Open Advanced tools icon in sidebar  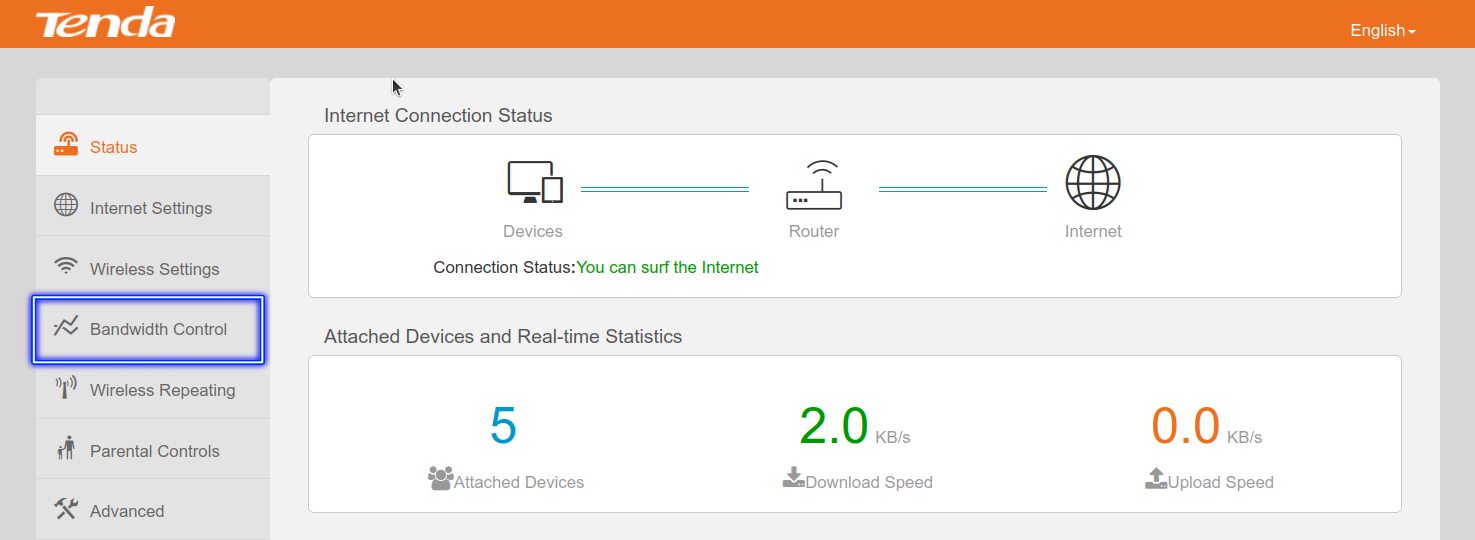pos(66,509)
